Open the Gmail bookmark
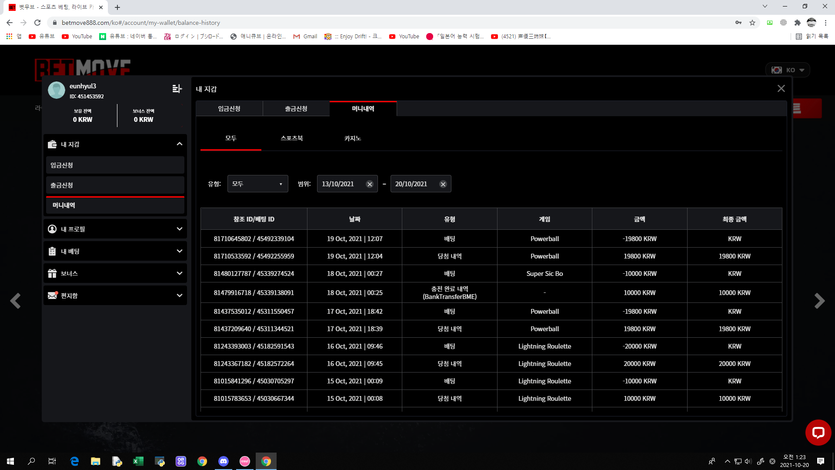Image resolution: width=835 pixels, height=470 pixels. click(305, 36)
